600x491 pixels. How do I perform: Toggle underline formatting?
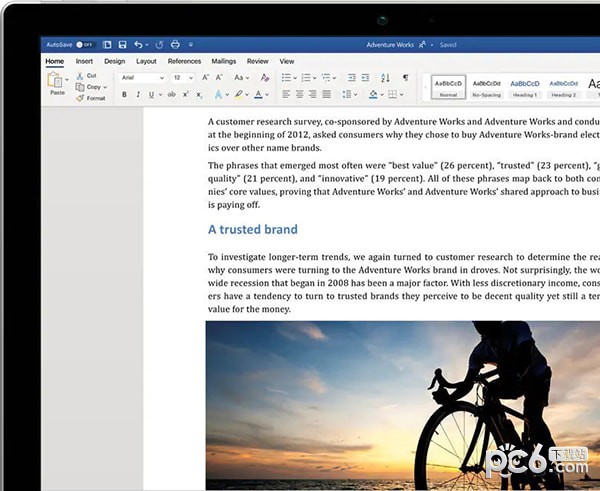(x=152, y=94)
